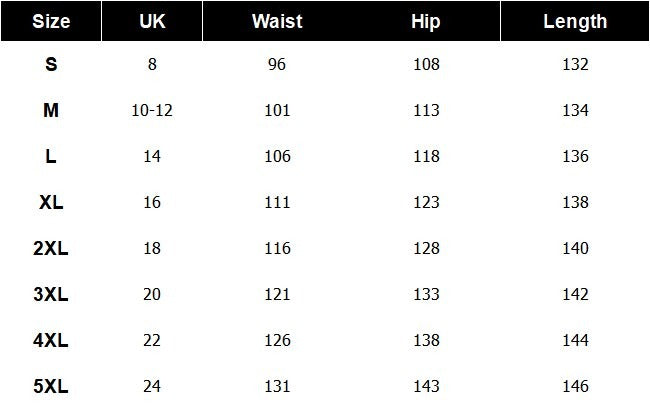Click the Length column header
650x409 pixels.
click(x=575, y=21)
